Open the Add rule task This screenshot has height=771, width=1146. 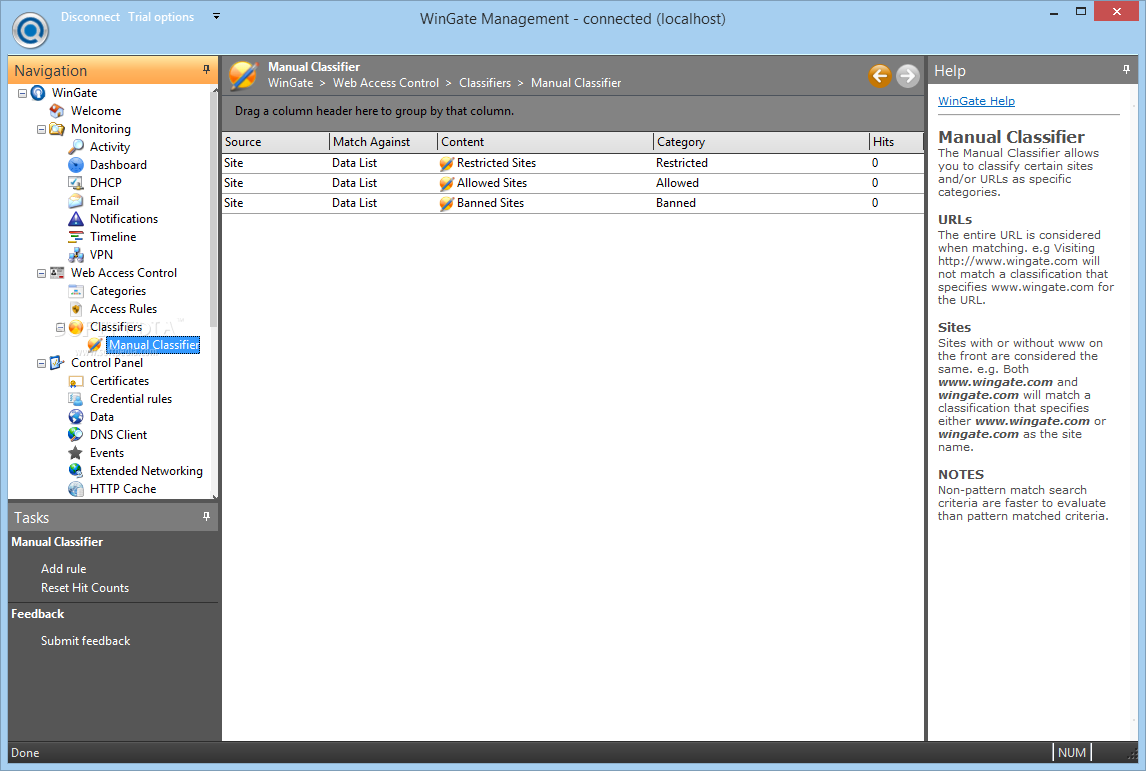click(64, 569)
